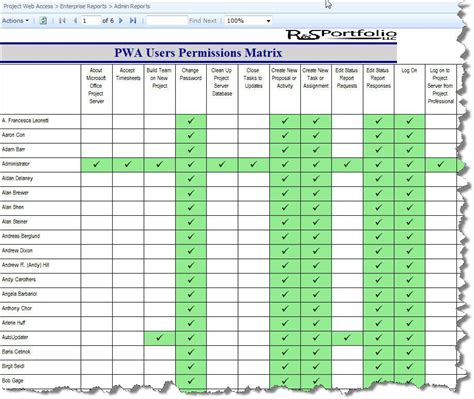Open Admin Reports breadcrumb item

pyautogui.click(x=132, y=6)
